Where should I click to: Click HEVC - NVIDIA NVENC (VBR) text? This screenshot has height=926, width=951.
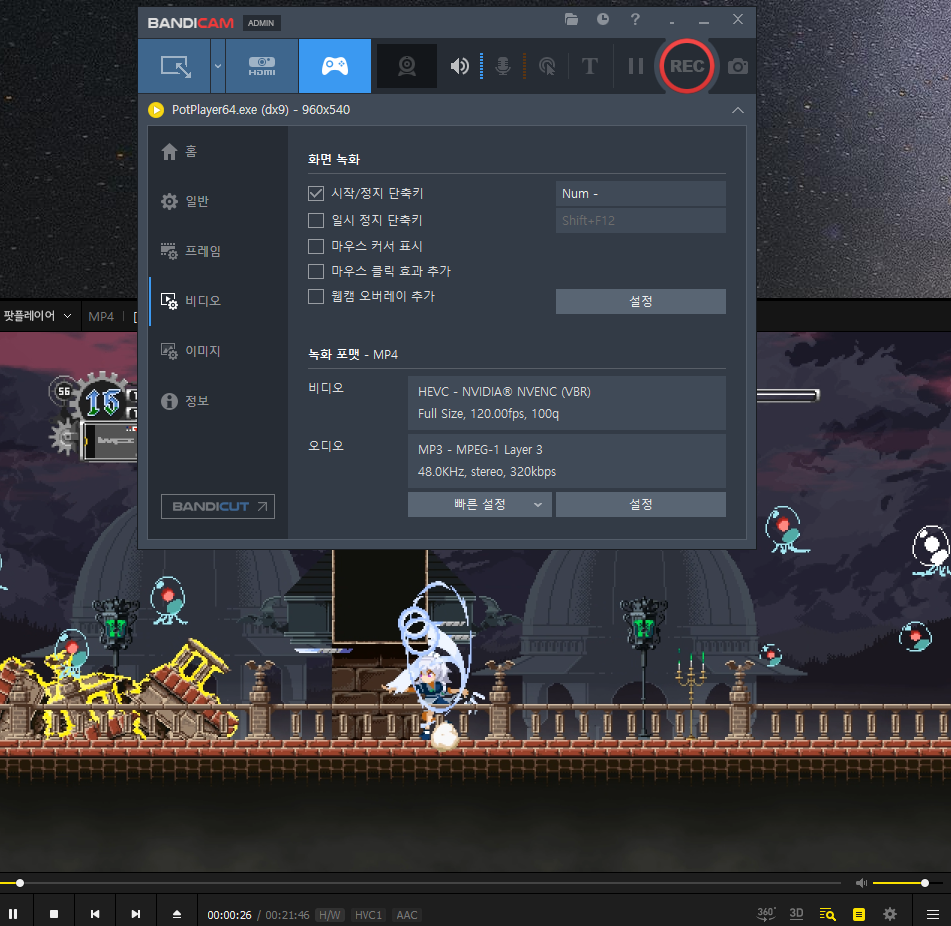[504, 392]
